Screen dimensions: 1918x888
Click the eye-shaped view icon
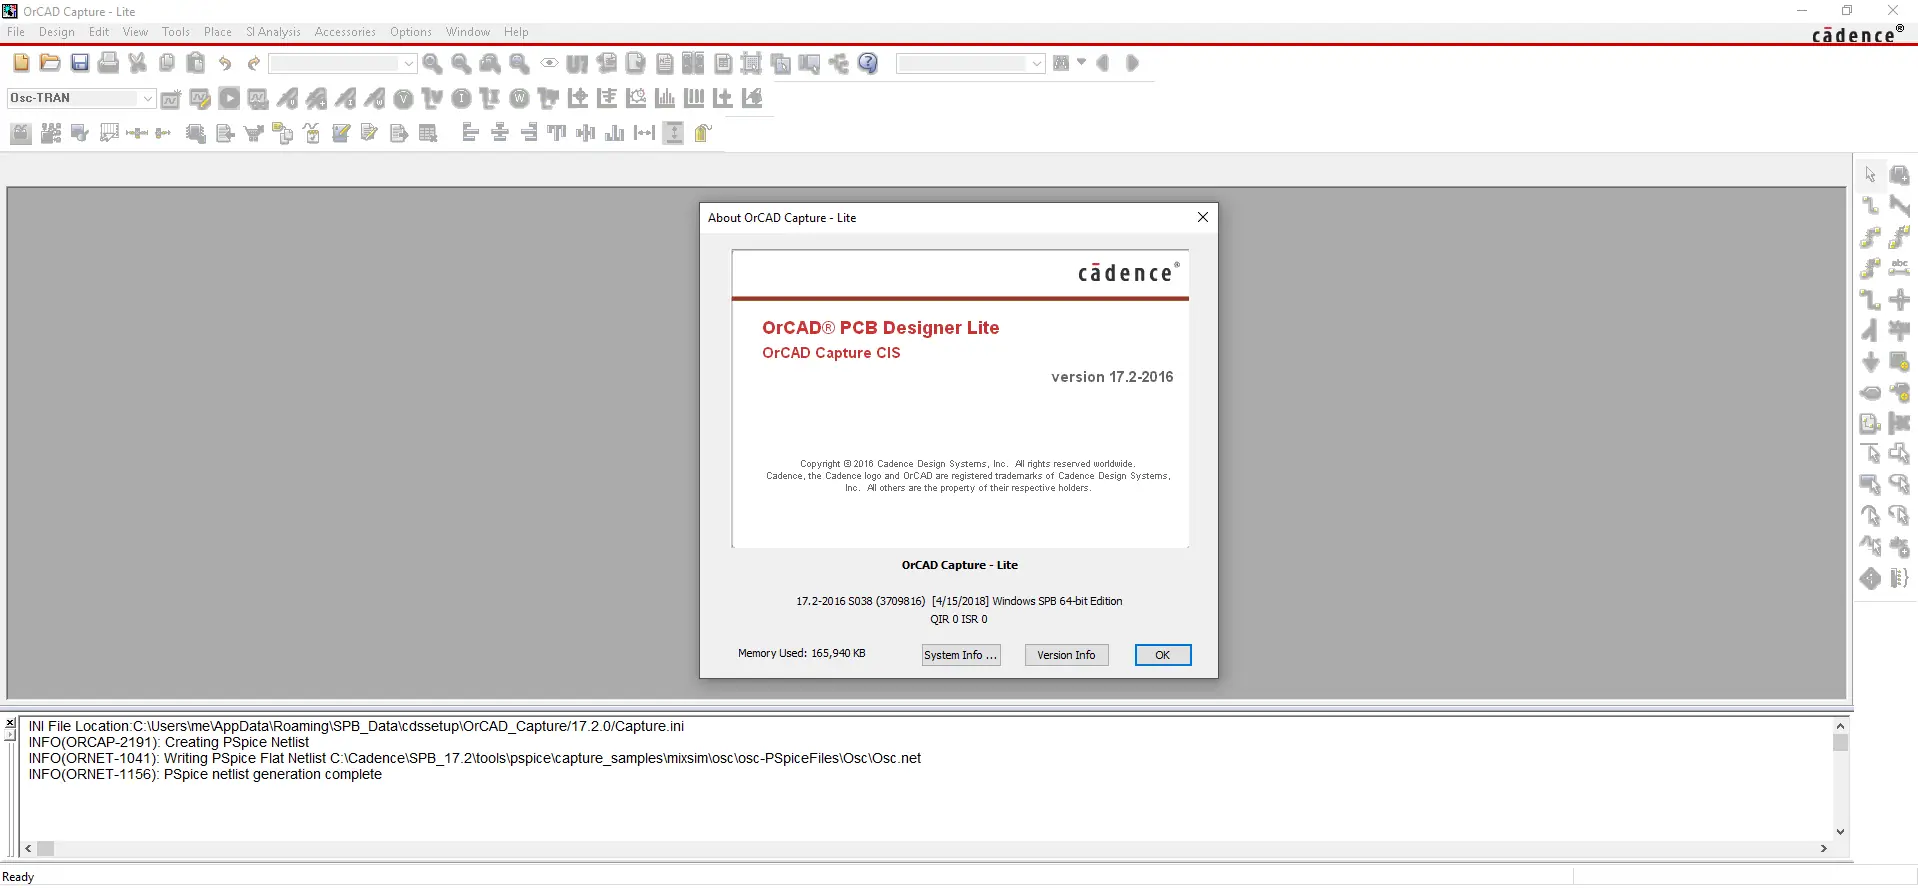point(549,63)
